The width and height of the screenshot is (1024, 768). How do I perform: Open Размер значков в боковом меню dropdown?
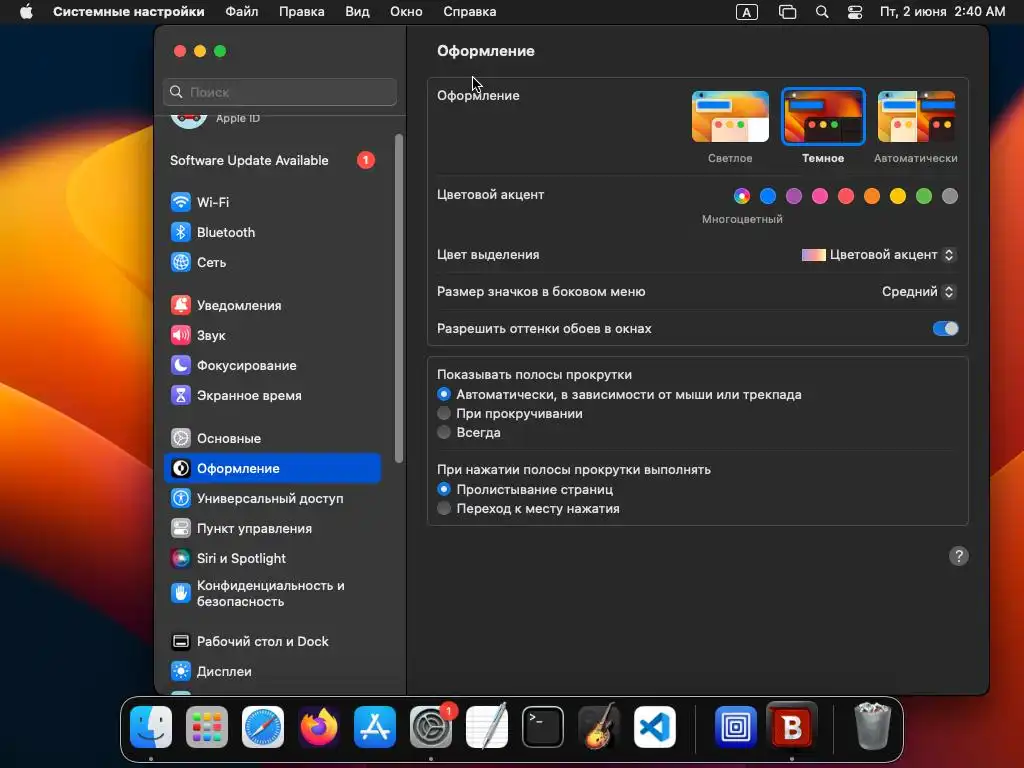click(x=919, y=292)
